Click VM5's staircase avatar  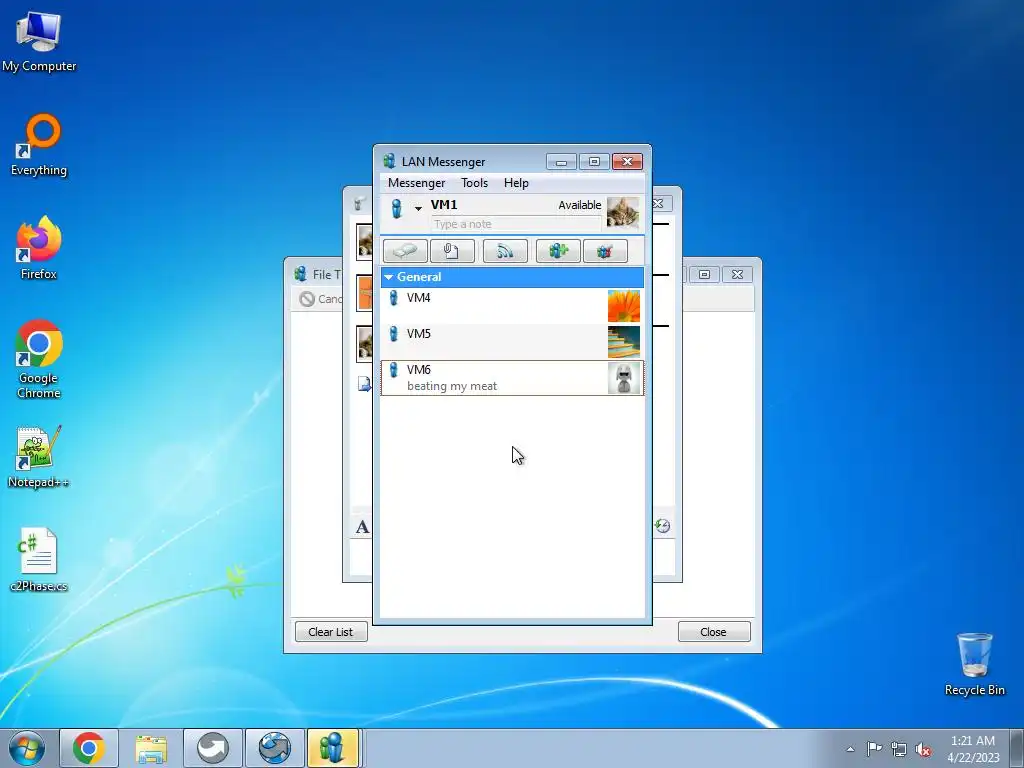624,342
